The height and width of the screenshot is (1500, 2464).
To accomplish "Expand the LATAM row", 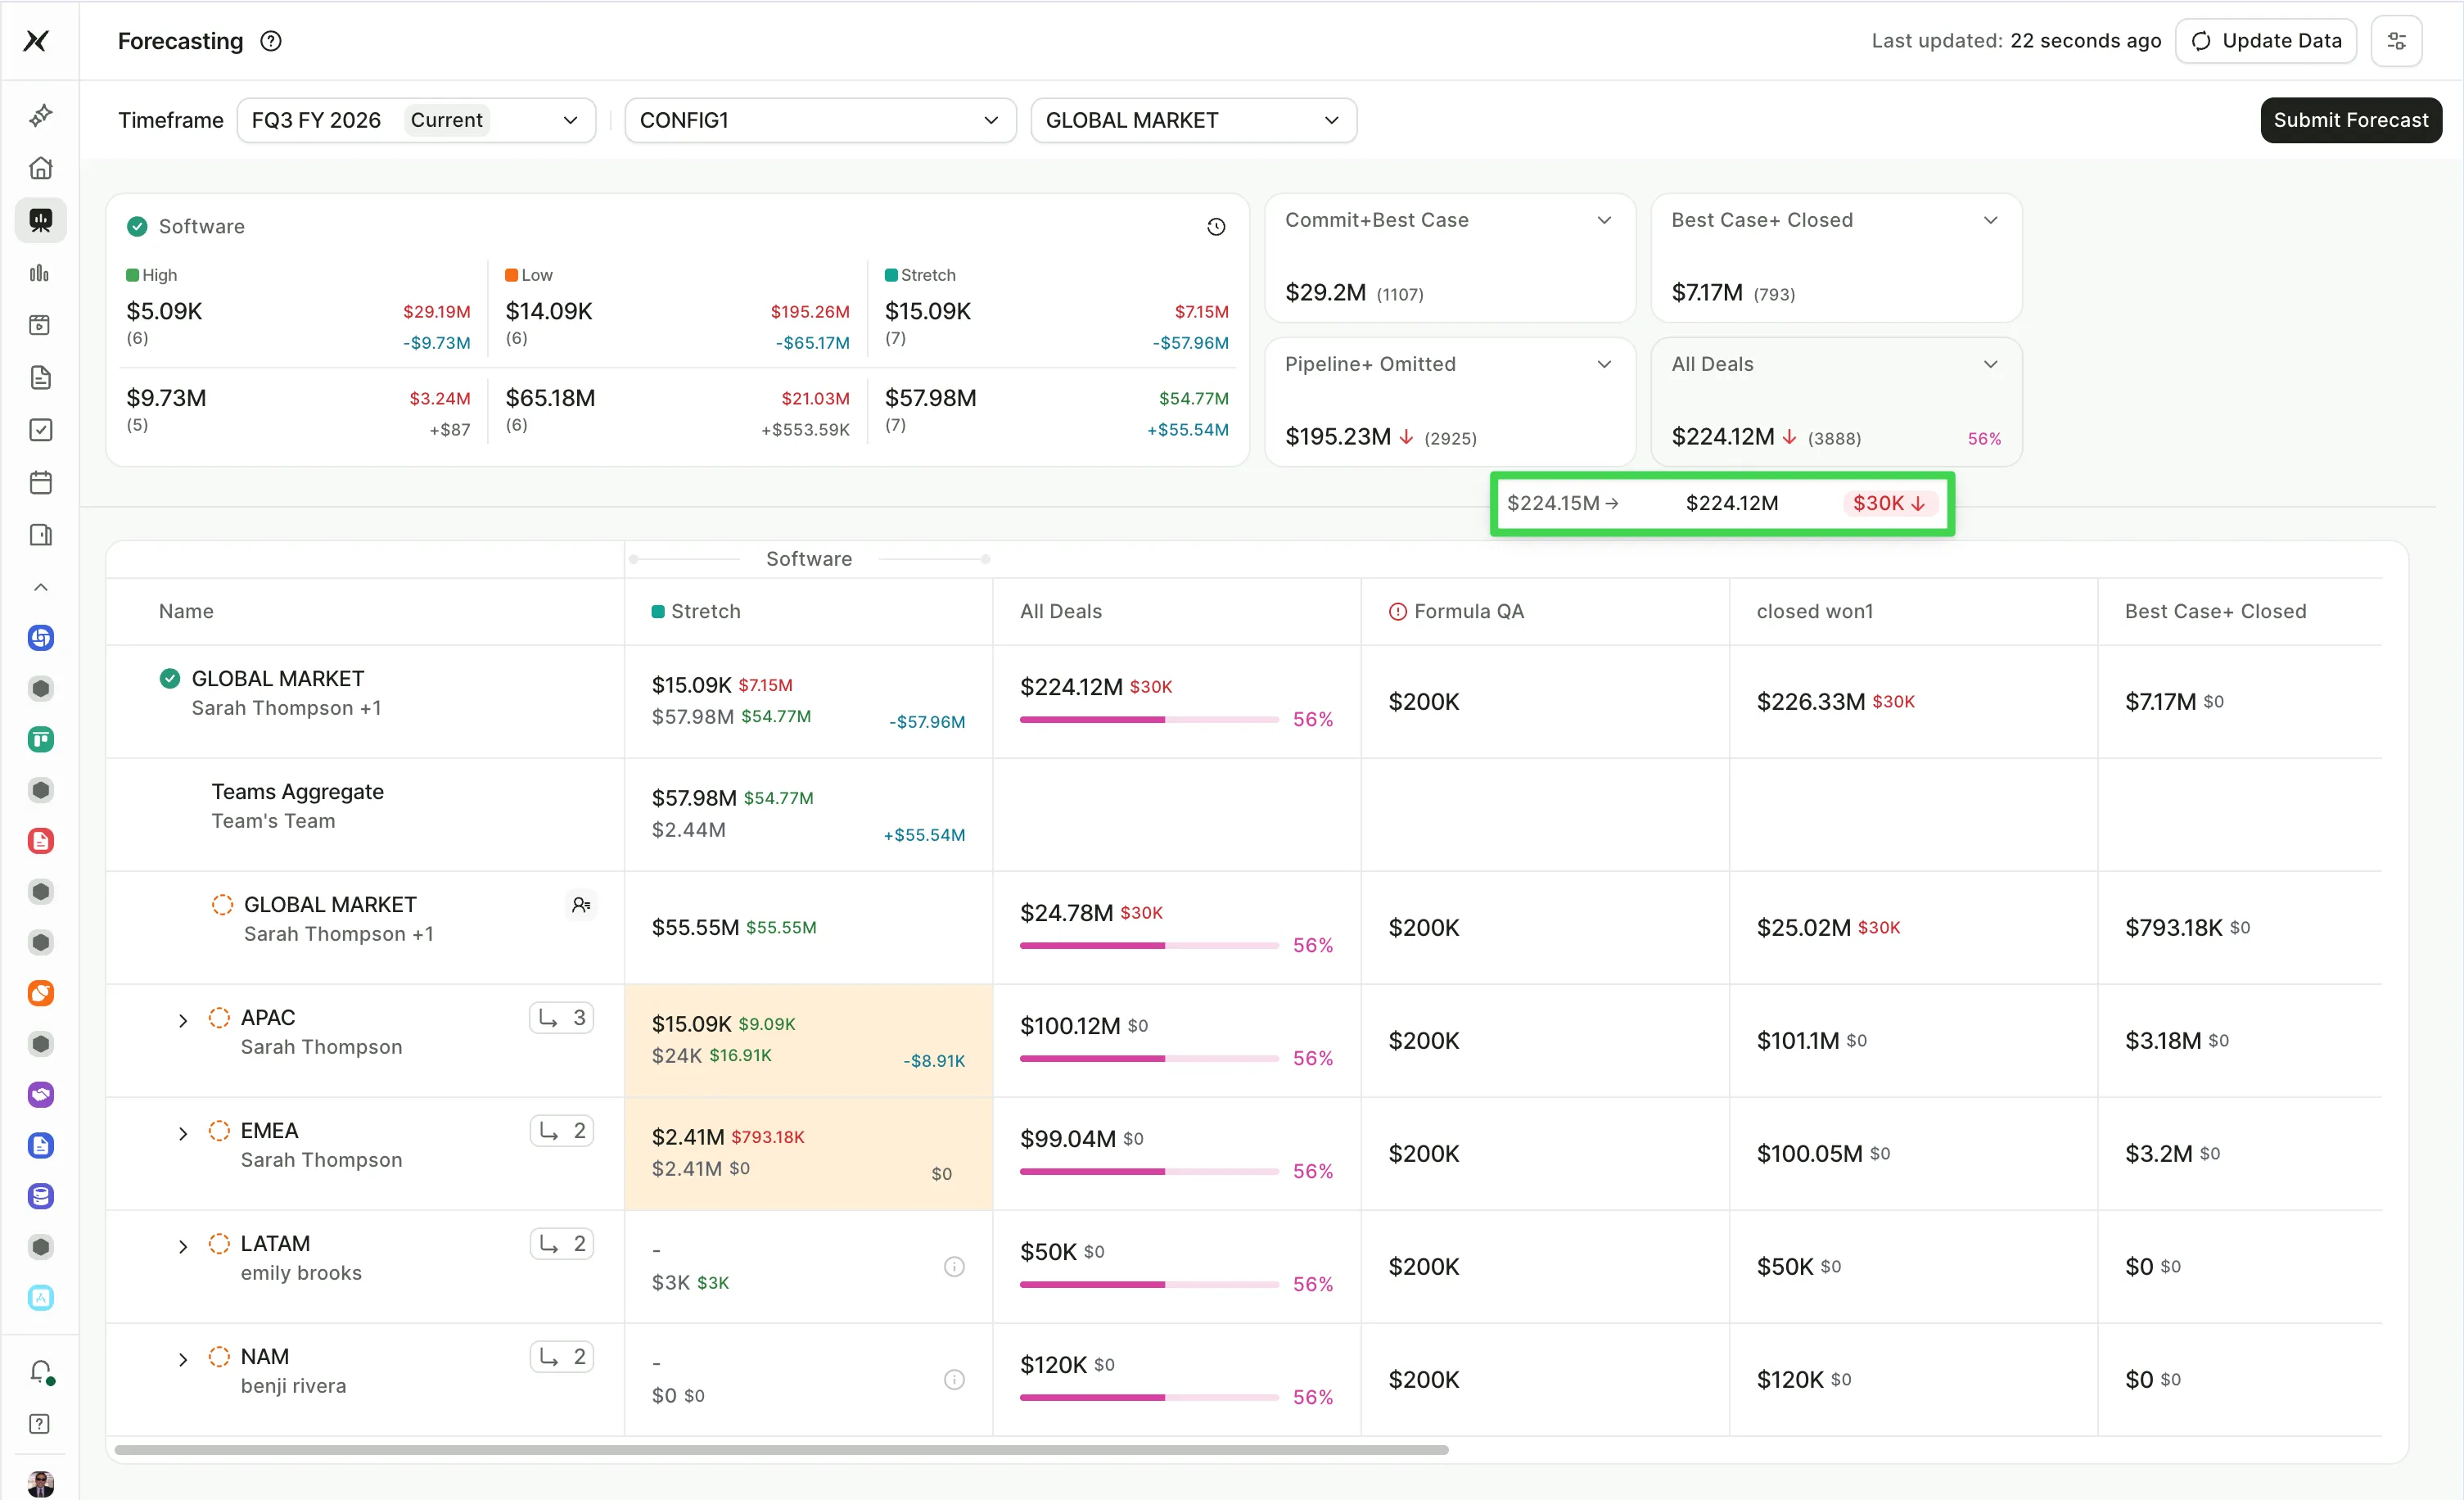I will point(182,1247).
